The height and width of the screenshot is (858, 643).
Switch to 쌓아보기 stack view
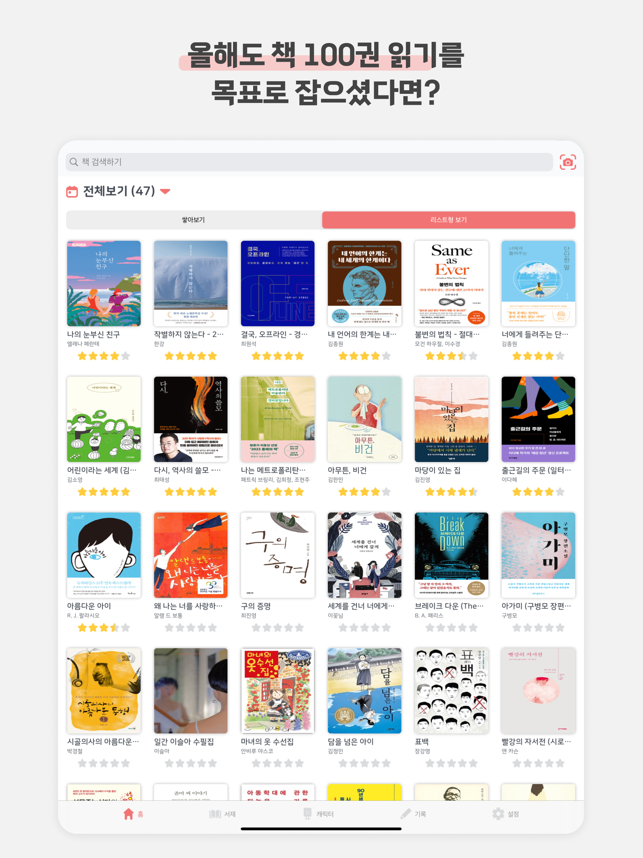(194, 219)
